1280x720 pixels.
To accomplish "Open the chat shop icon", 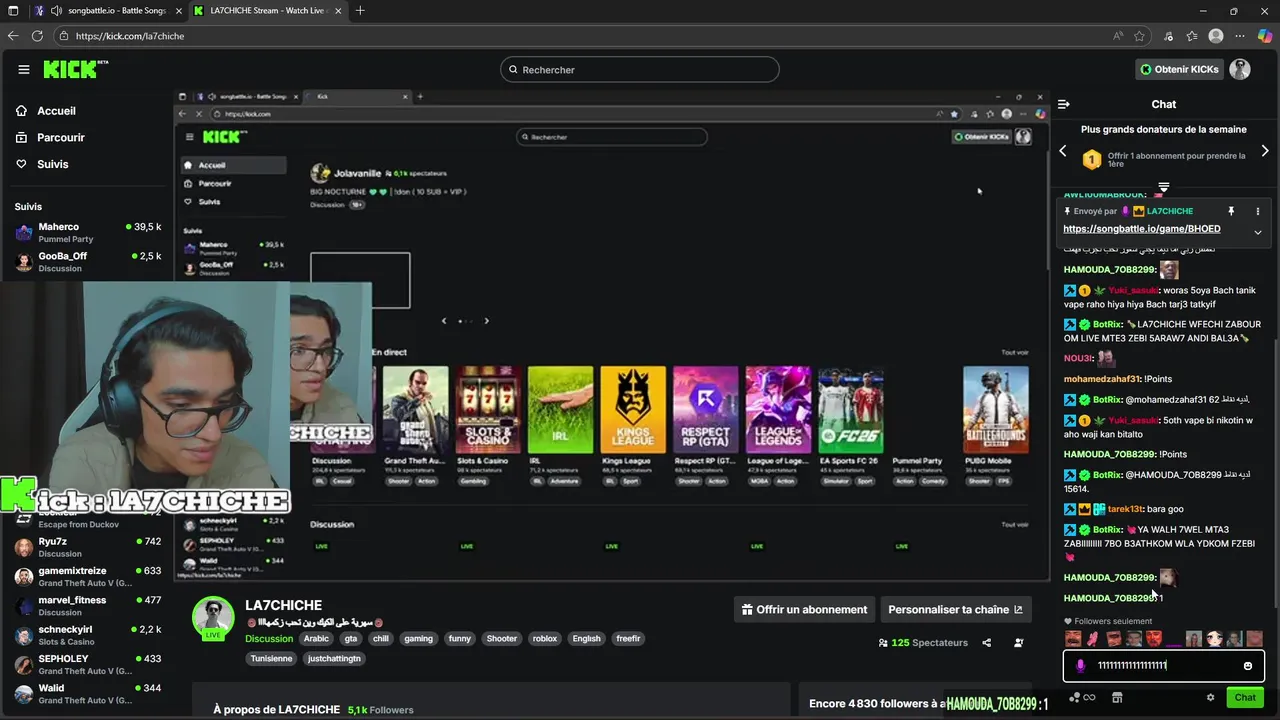I will 1117,698.
